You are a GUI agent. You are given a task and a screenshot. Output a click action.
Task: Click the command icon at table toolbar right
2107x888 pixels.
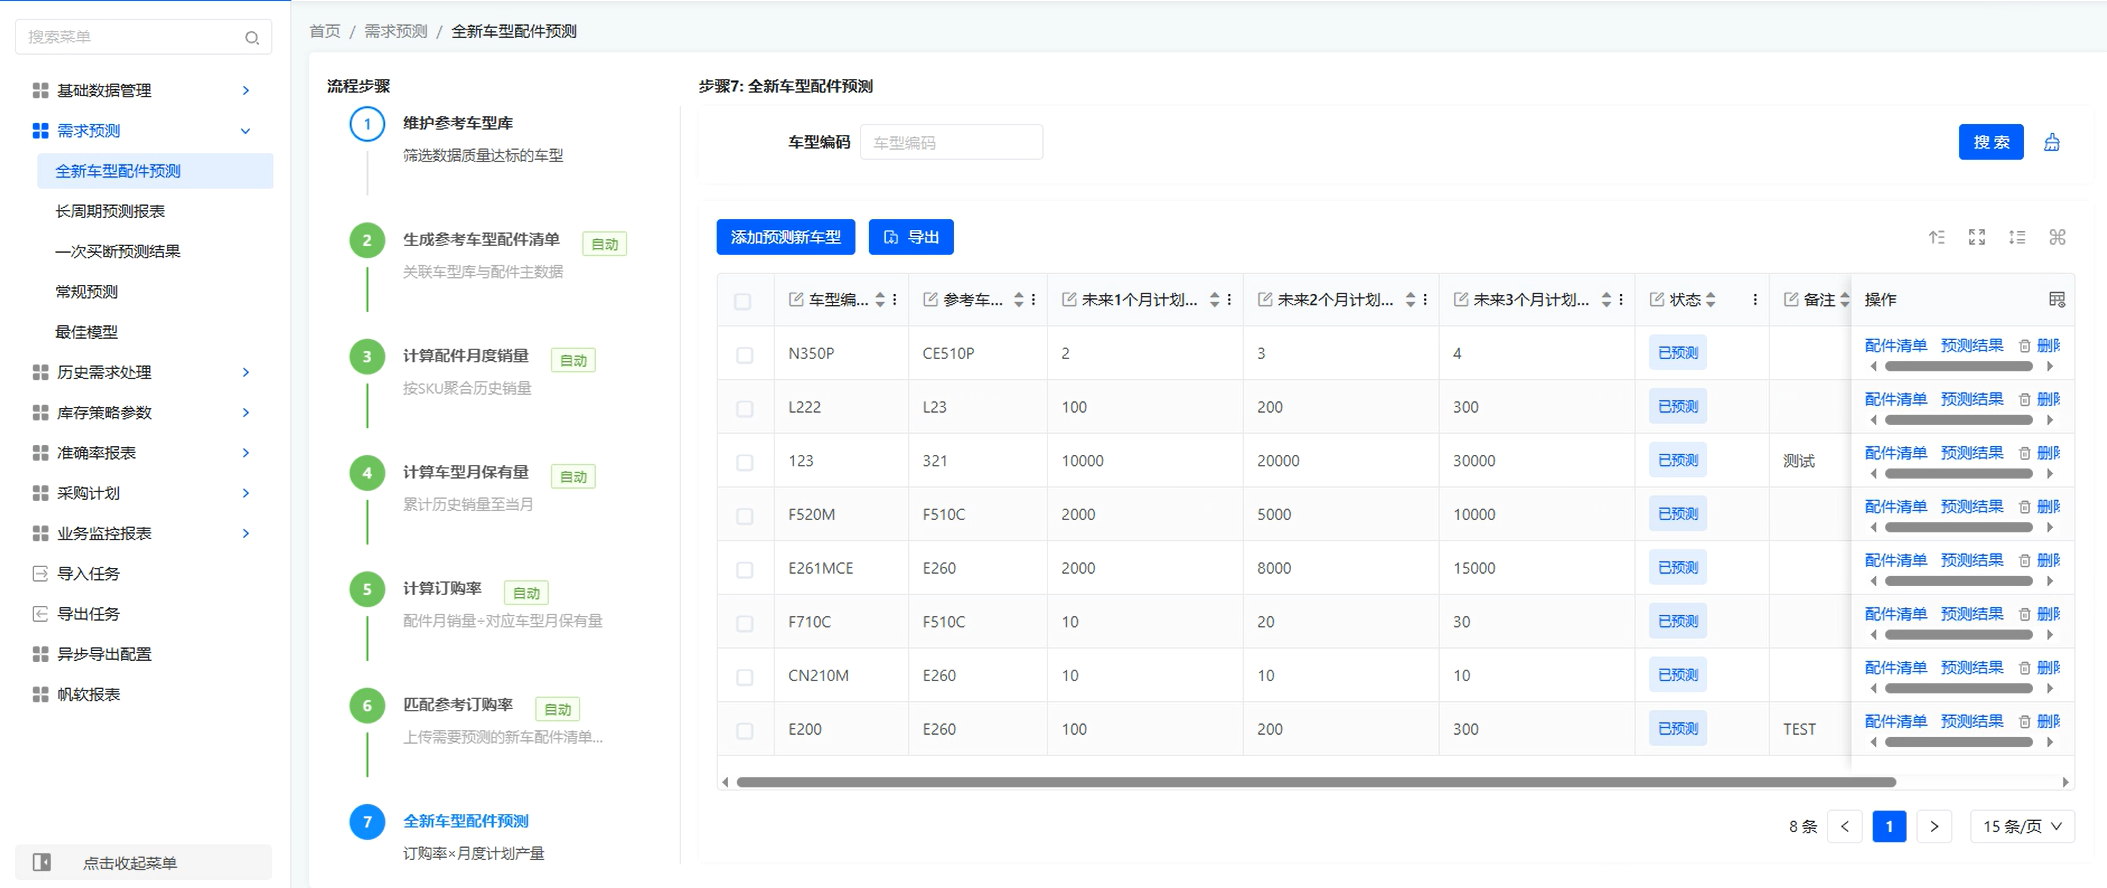coord(2057,237)
